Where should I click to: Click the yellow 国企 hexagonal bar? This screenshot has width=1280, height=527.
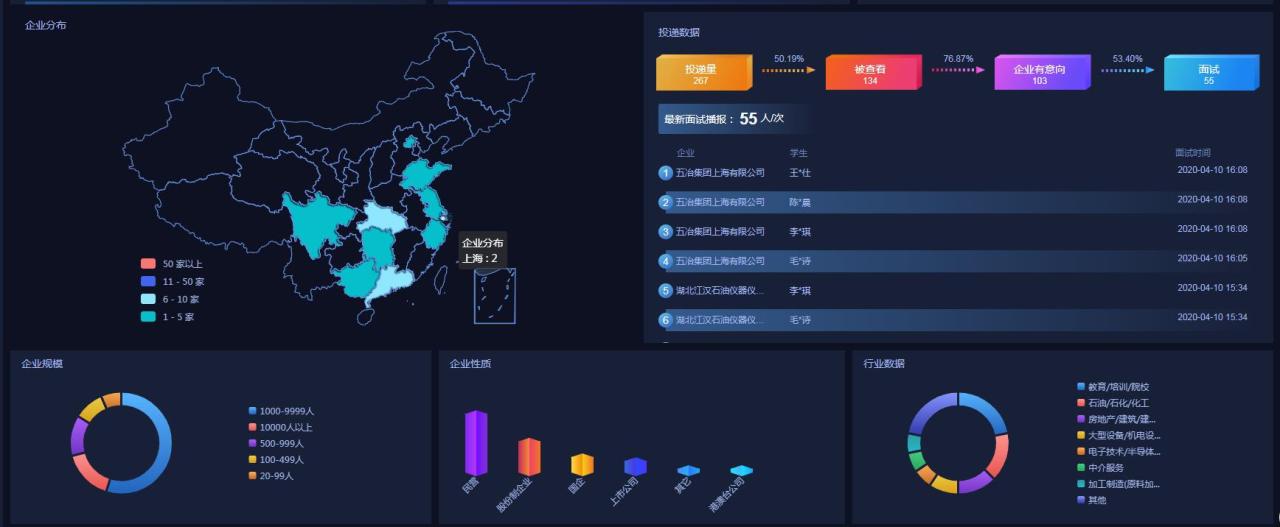(x=582, y=465)
